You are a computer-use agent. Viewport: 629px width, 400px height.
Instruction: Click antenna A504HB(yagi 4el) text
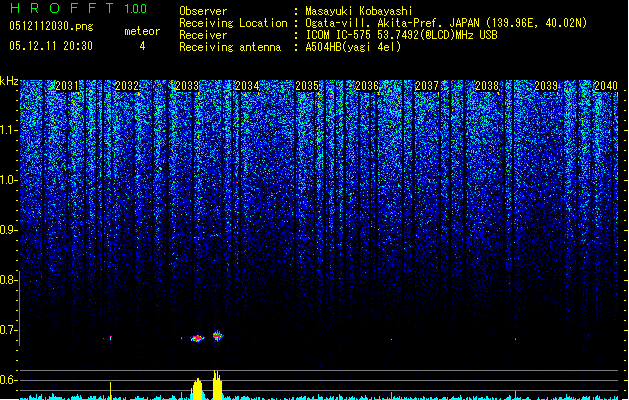tap(353, 47)
